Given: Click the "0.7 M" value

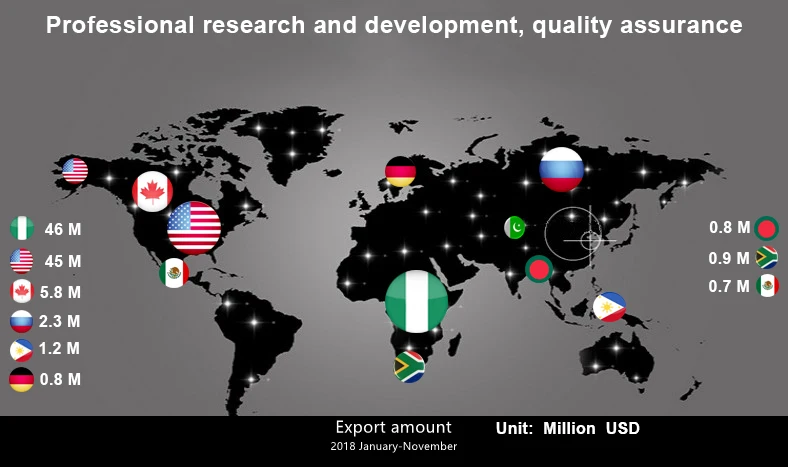Looking at the screenshot, I should tap(729, 287).
